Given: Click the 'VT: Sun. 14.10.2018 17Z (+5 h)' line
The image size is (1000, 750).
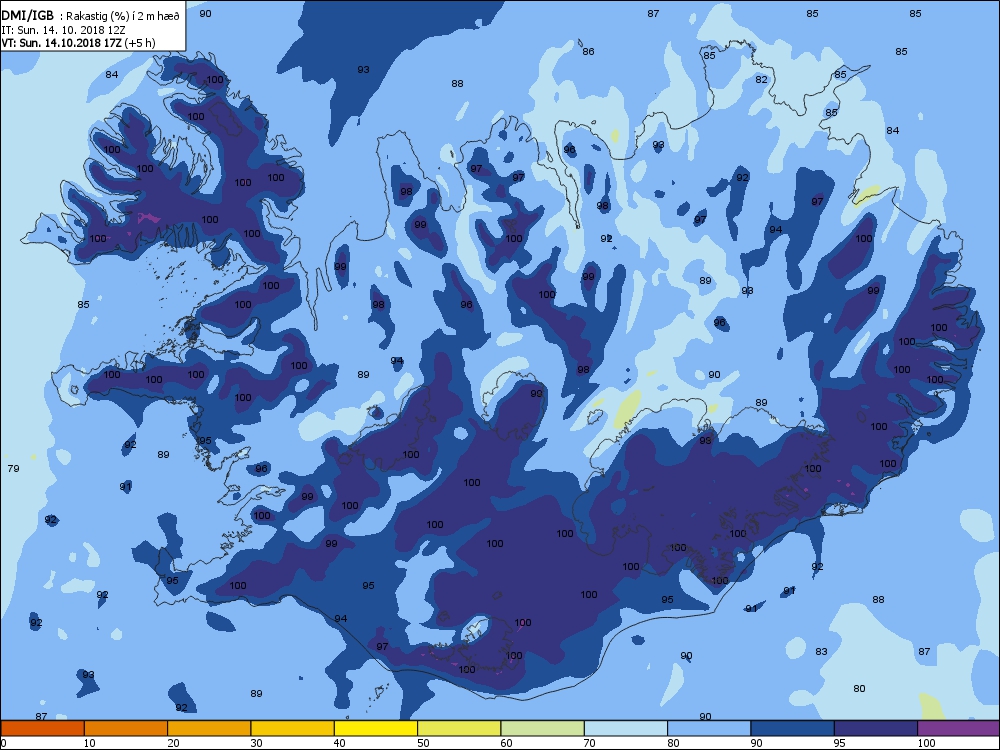Looking at the screenshot, I should 78,43.
